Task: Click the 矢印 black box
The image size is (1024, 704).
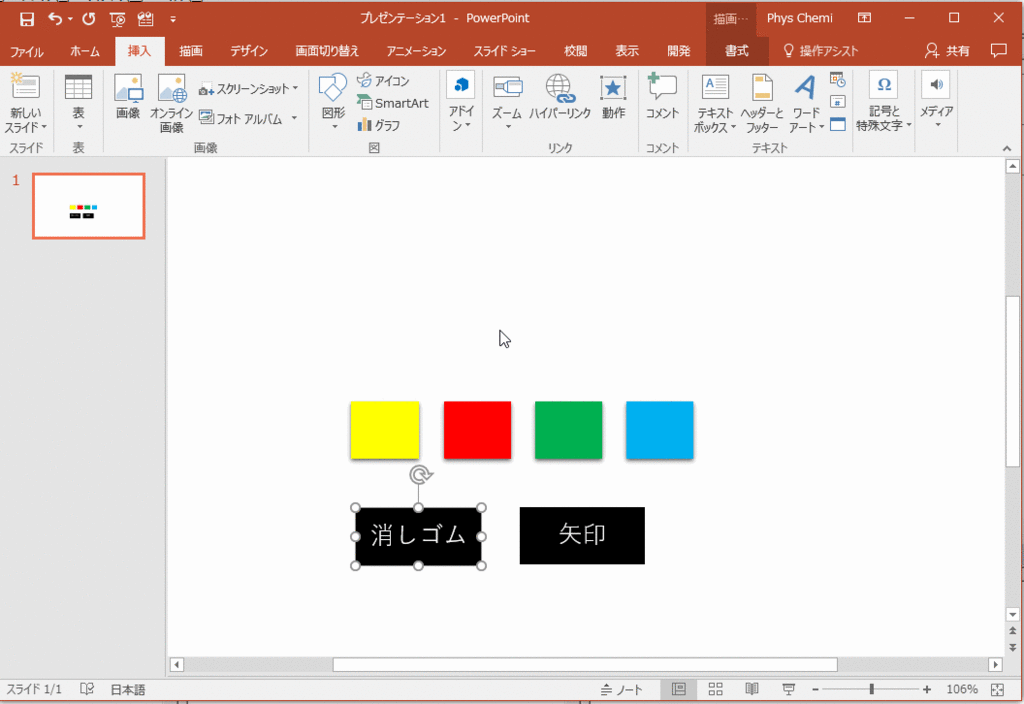Action: [x=582, y=536]
